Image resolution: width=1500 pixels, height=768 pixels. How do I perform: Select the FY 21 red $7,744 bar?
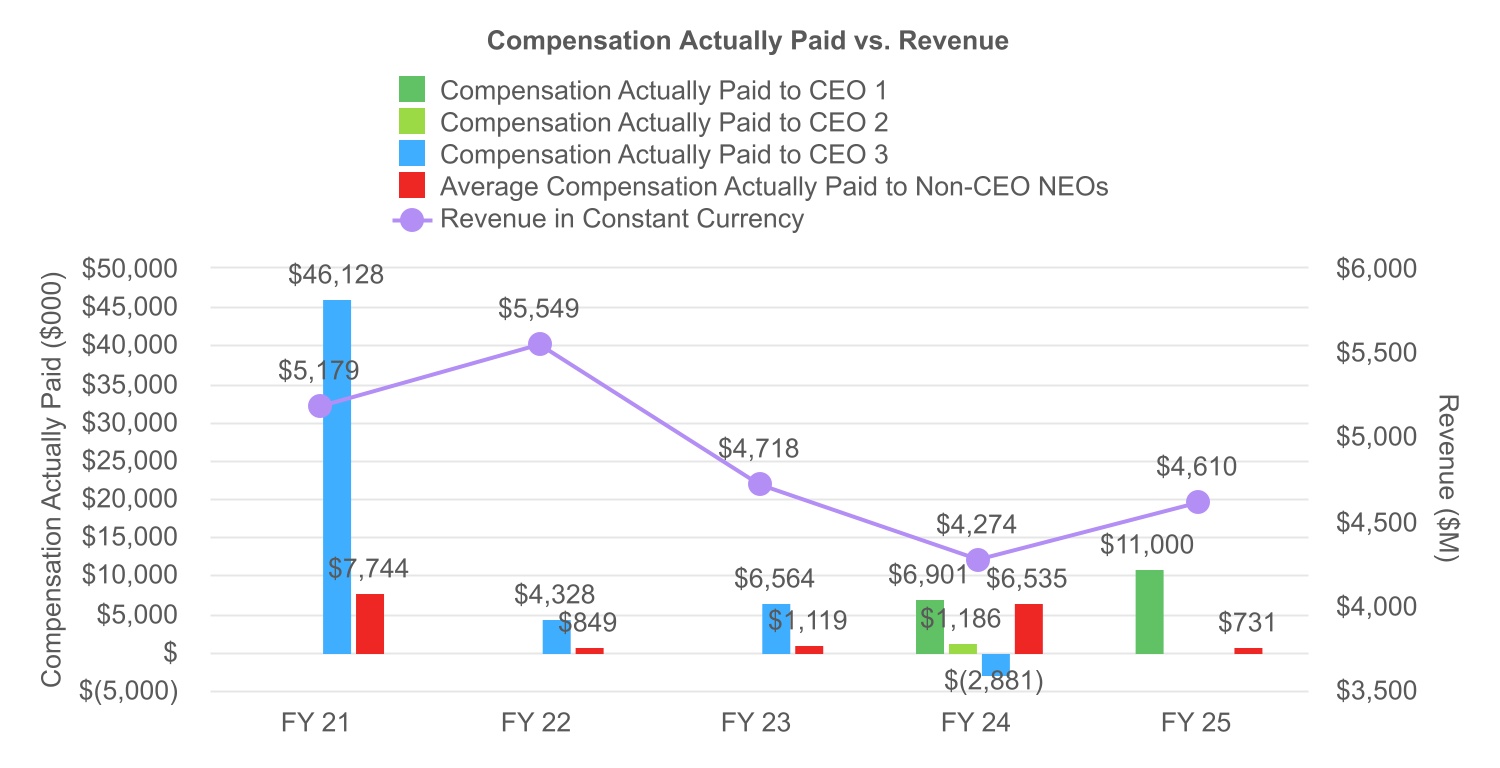[370, 624]
